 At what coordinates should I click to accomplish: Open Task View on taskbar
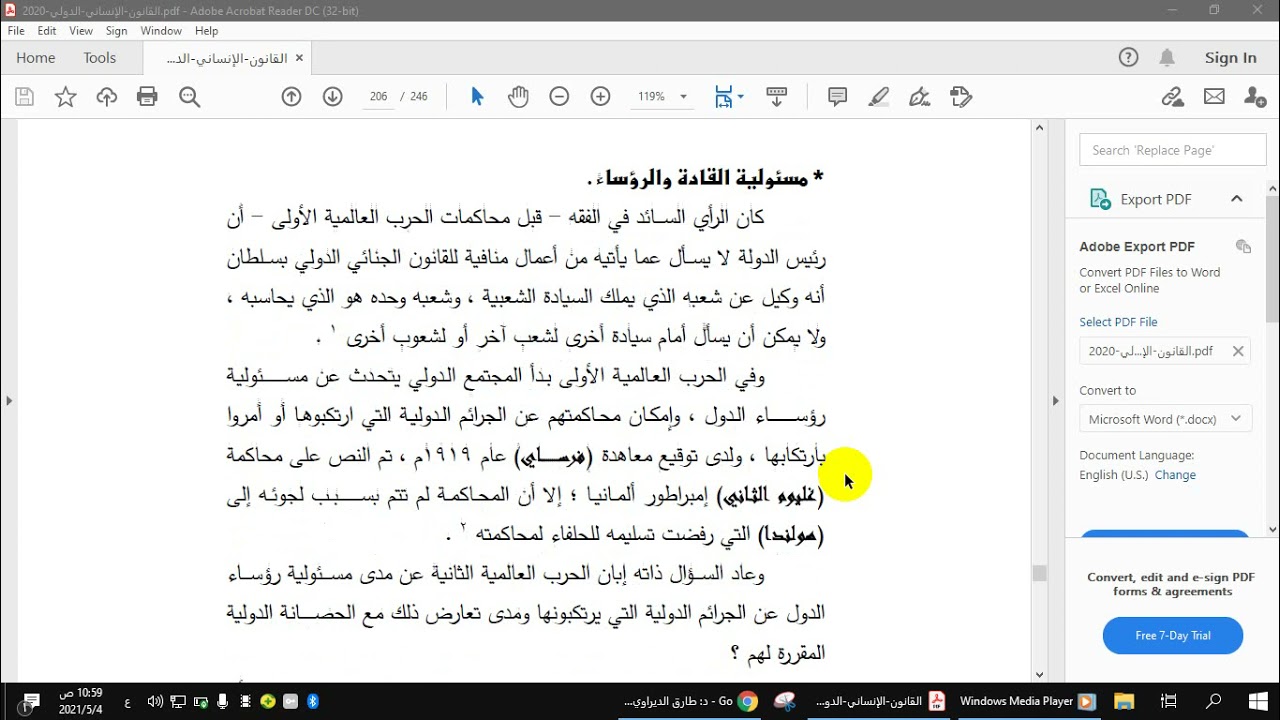1168,701
